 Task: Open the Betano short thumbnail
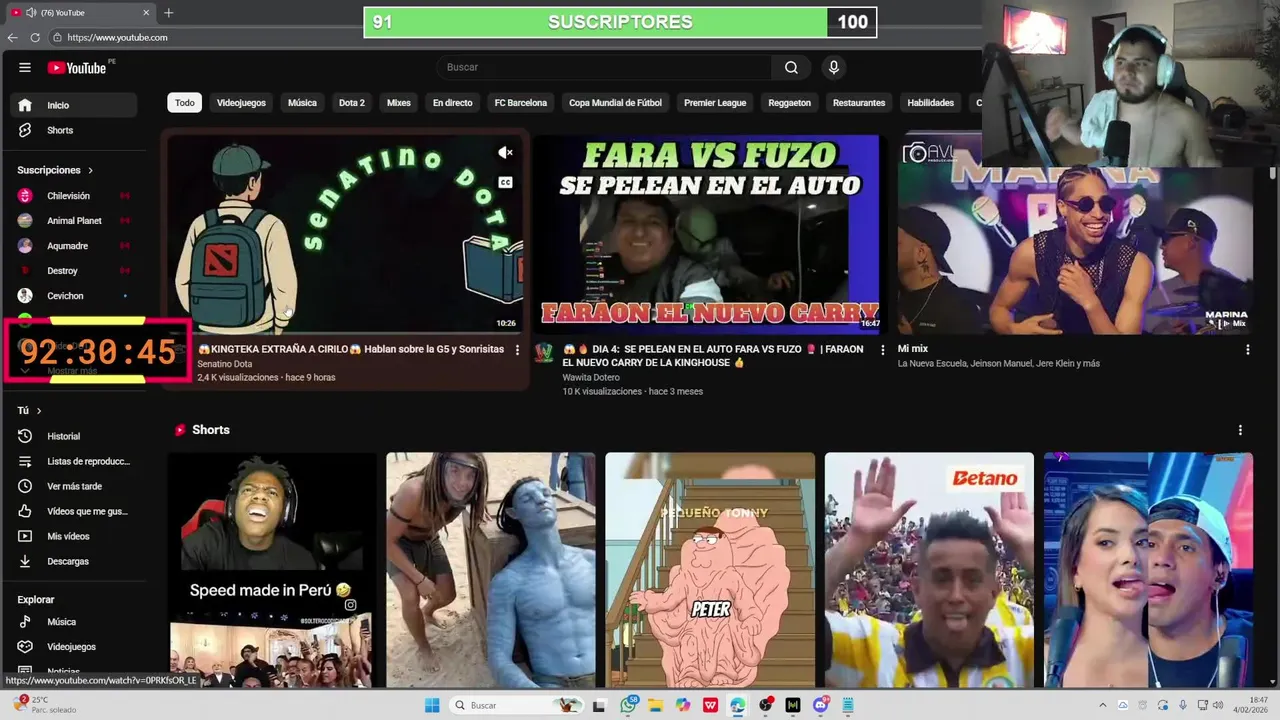click(929, 570)
